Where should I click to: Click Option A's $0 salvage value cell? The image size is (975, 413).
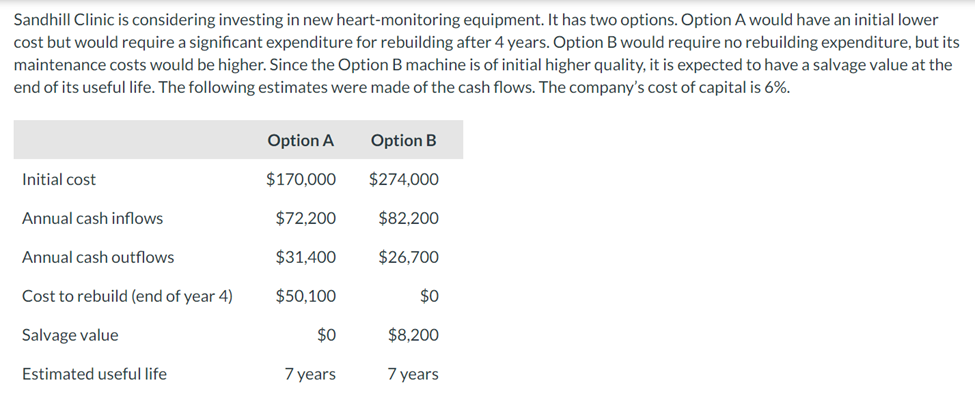click(326, 336)
